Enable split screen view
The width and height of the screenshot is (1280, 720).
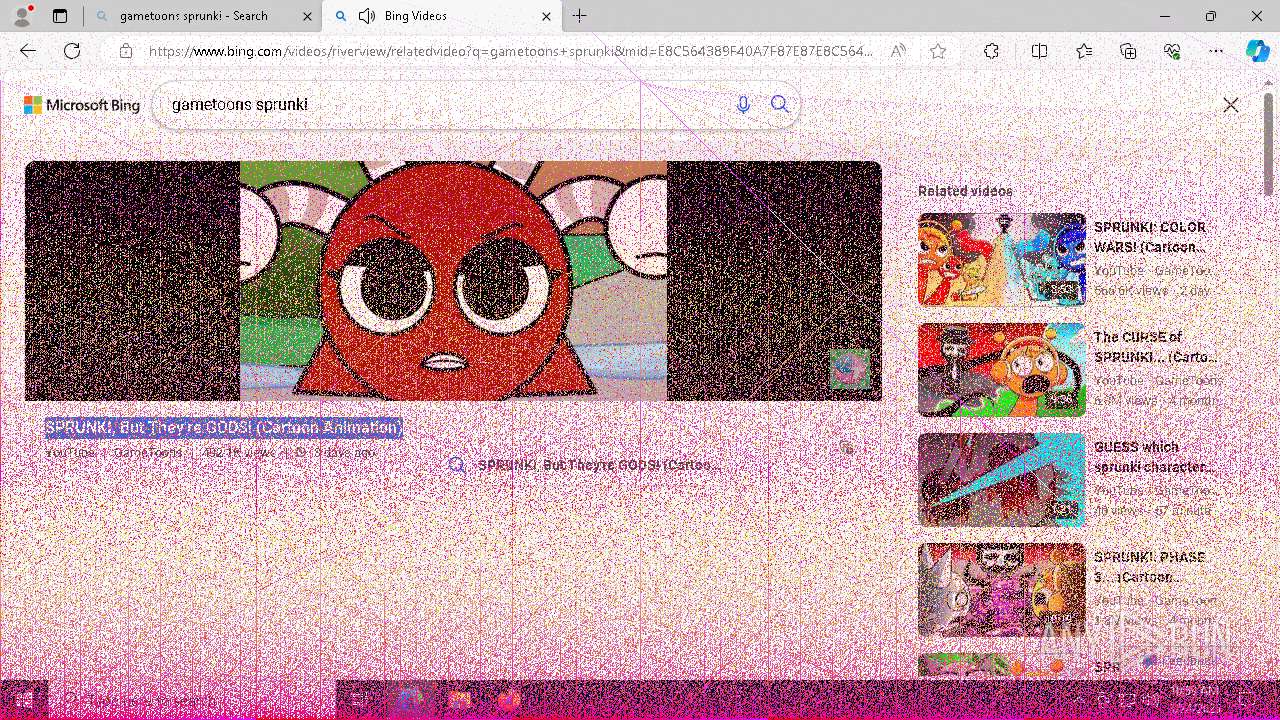(1040, 51)
